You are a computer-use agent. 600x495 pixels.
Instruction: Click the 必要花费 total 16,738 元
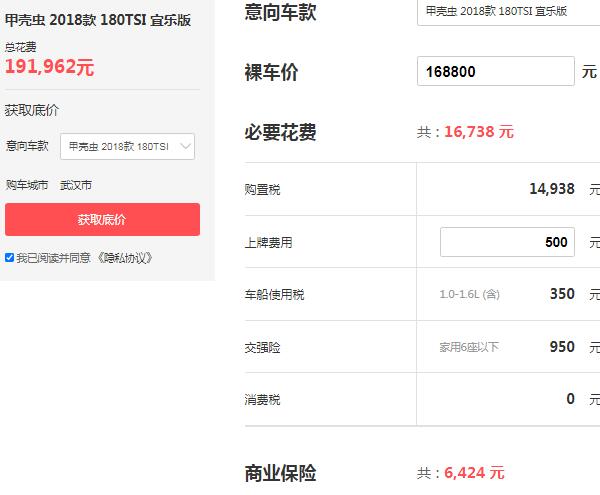pos(479,132)
